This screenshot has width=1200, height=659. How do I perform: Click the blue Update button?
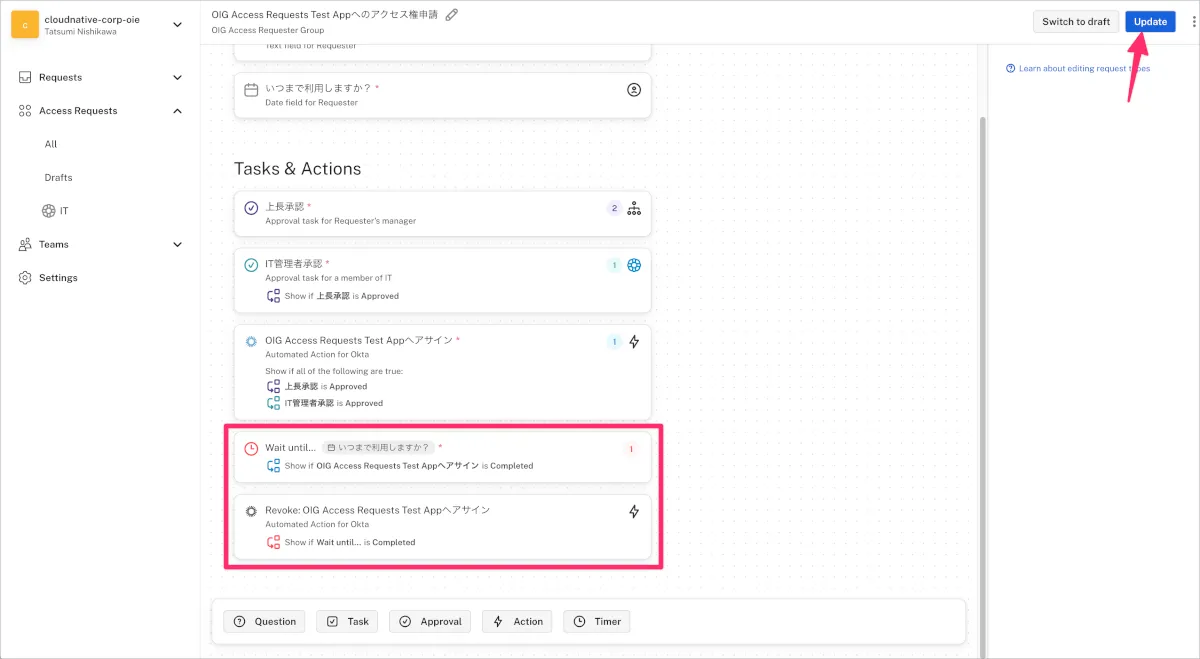click(1150, 22)
